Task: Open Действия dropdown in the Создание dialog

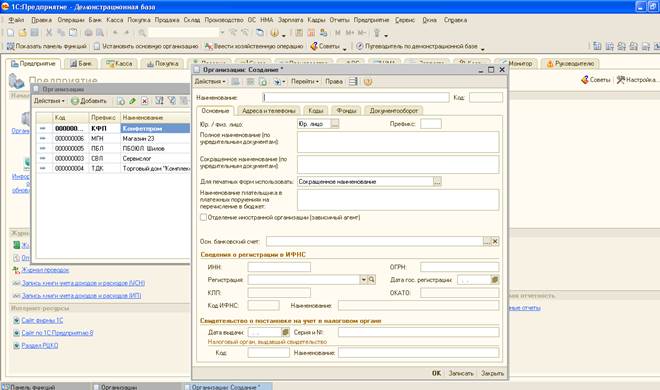Action: (210, 82)
